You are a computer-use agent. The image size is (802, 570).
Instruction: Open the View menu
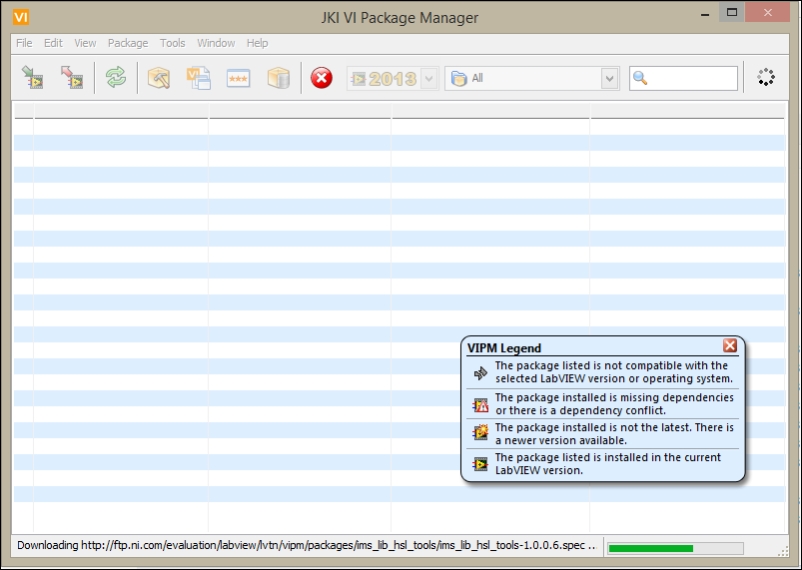pos(85,43)
